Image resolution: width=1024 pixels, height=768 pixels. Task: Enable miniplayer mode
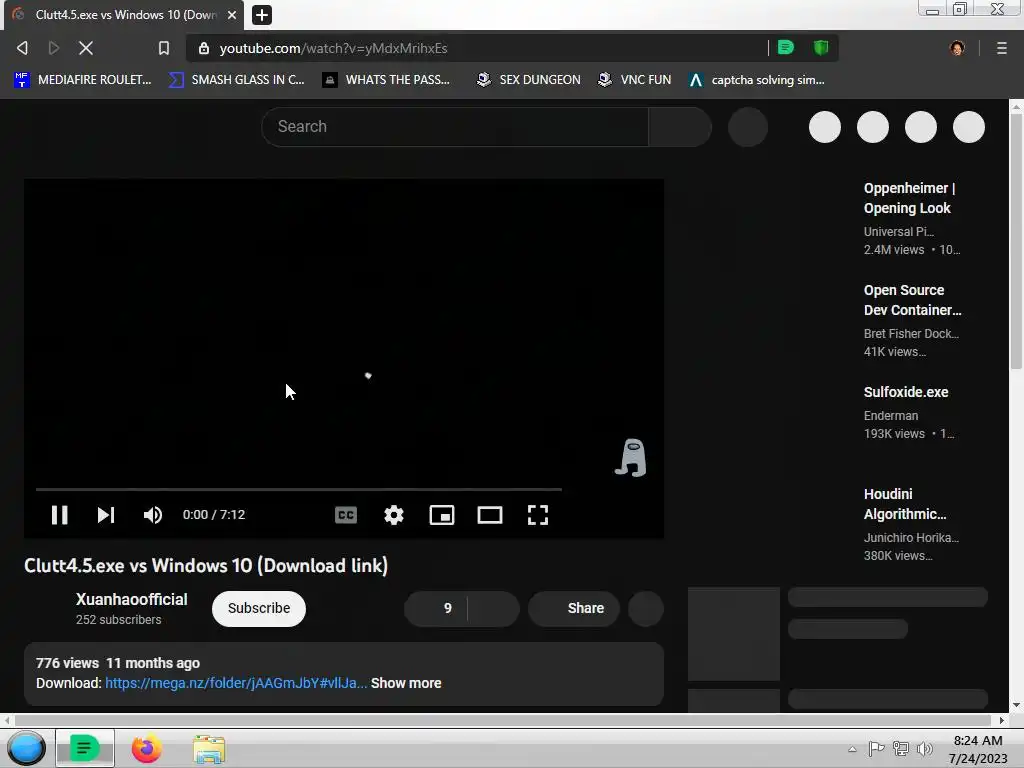tap(442, 515)
